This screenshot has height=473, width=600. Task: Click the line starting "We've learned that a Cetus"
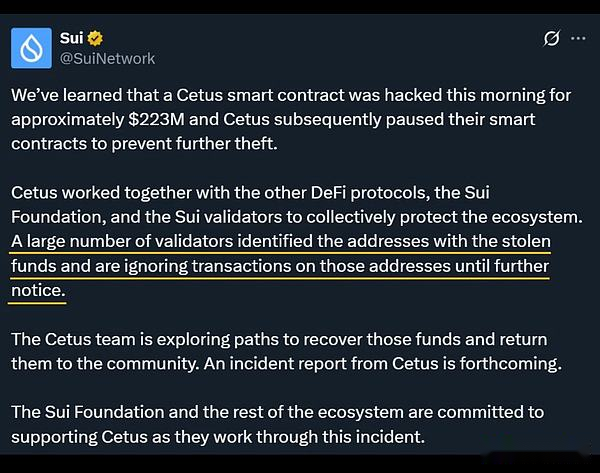[x=291, y=95]
